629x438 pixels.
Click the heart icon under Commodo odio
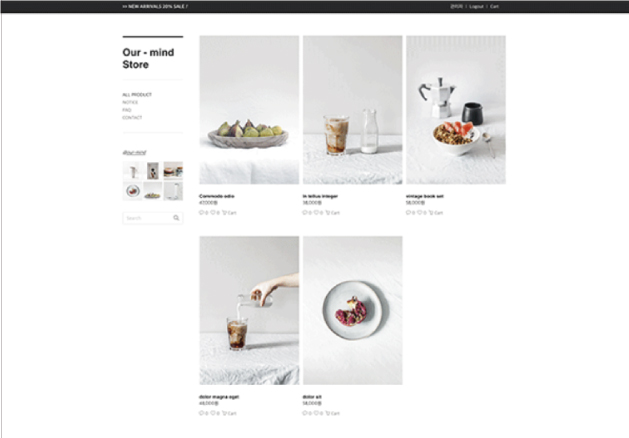213,213
